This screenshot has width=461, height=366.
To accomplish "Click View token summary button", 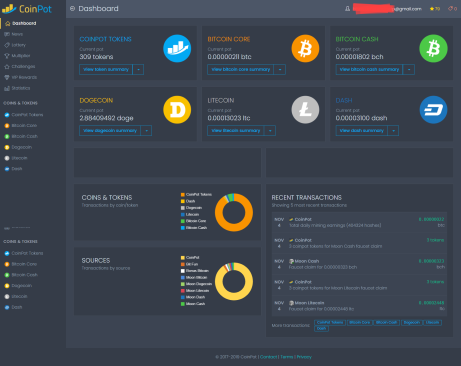I will (106, 69).
